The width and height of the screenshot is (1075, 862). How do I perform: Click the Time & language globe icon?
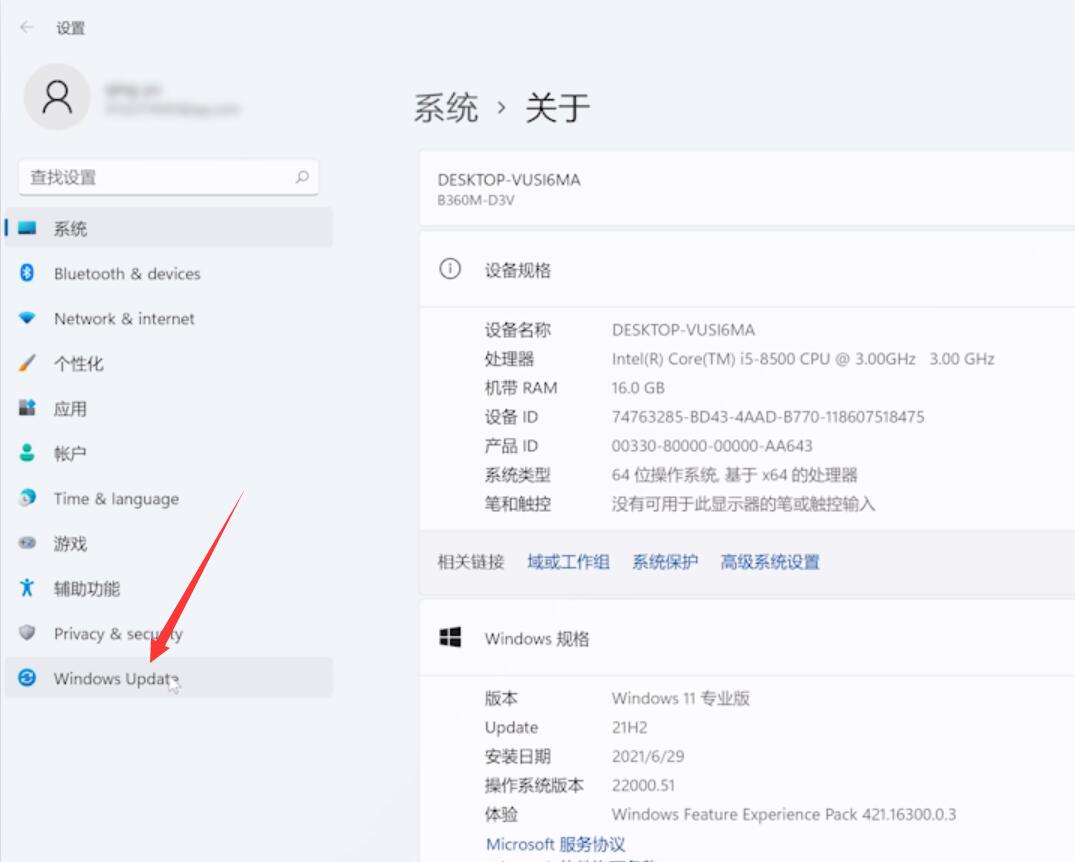pos(27,498)
